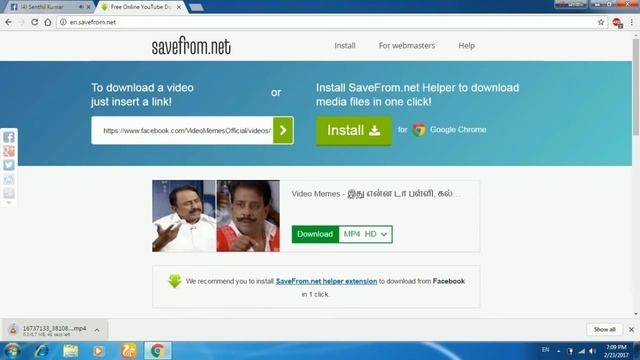
Task: Launch Internet Explorer from taskbar
Action: 42,351
